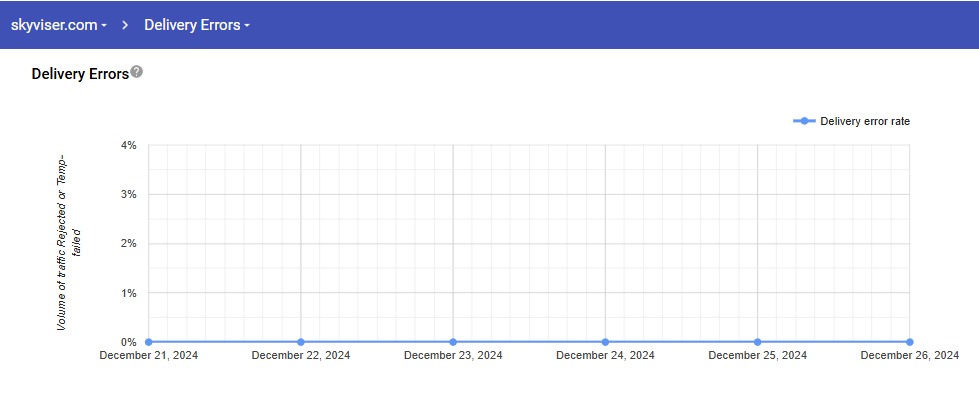Screen dimensions: 979x400
Task: Select the December 23, 2024 data point
Action: click(453, 342)
